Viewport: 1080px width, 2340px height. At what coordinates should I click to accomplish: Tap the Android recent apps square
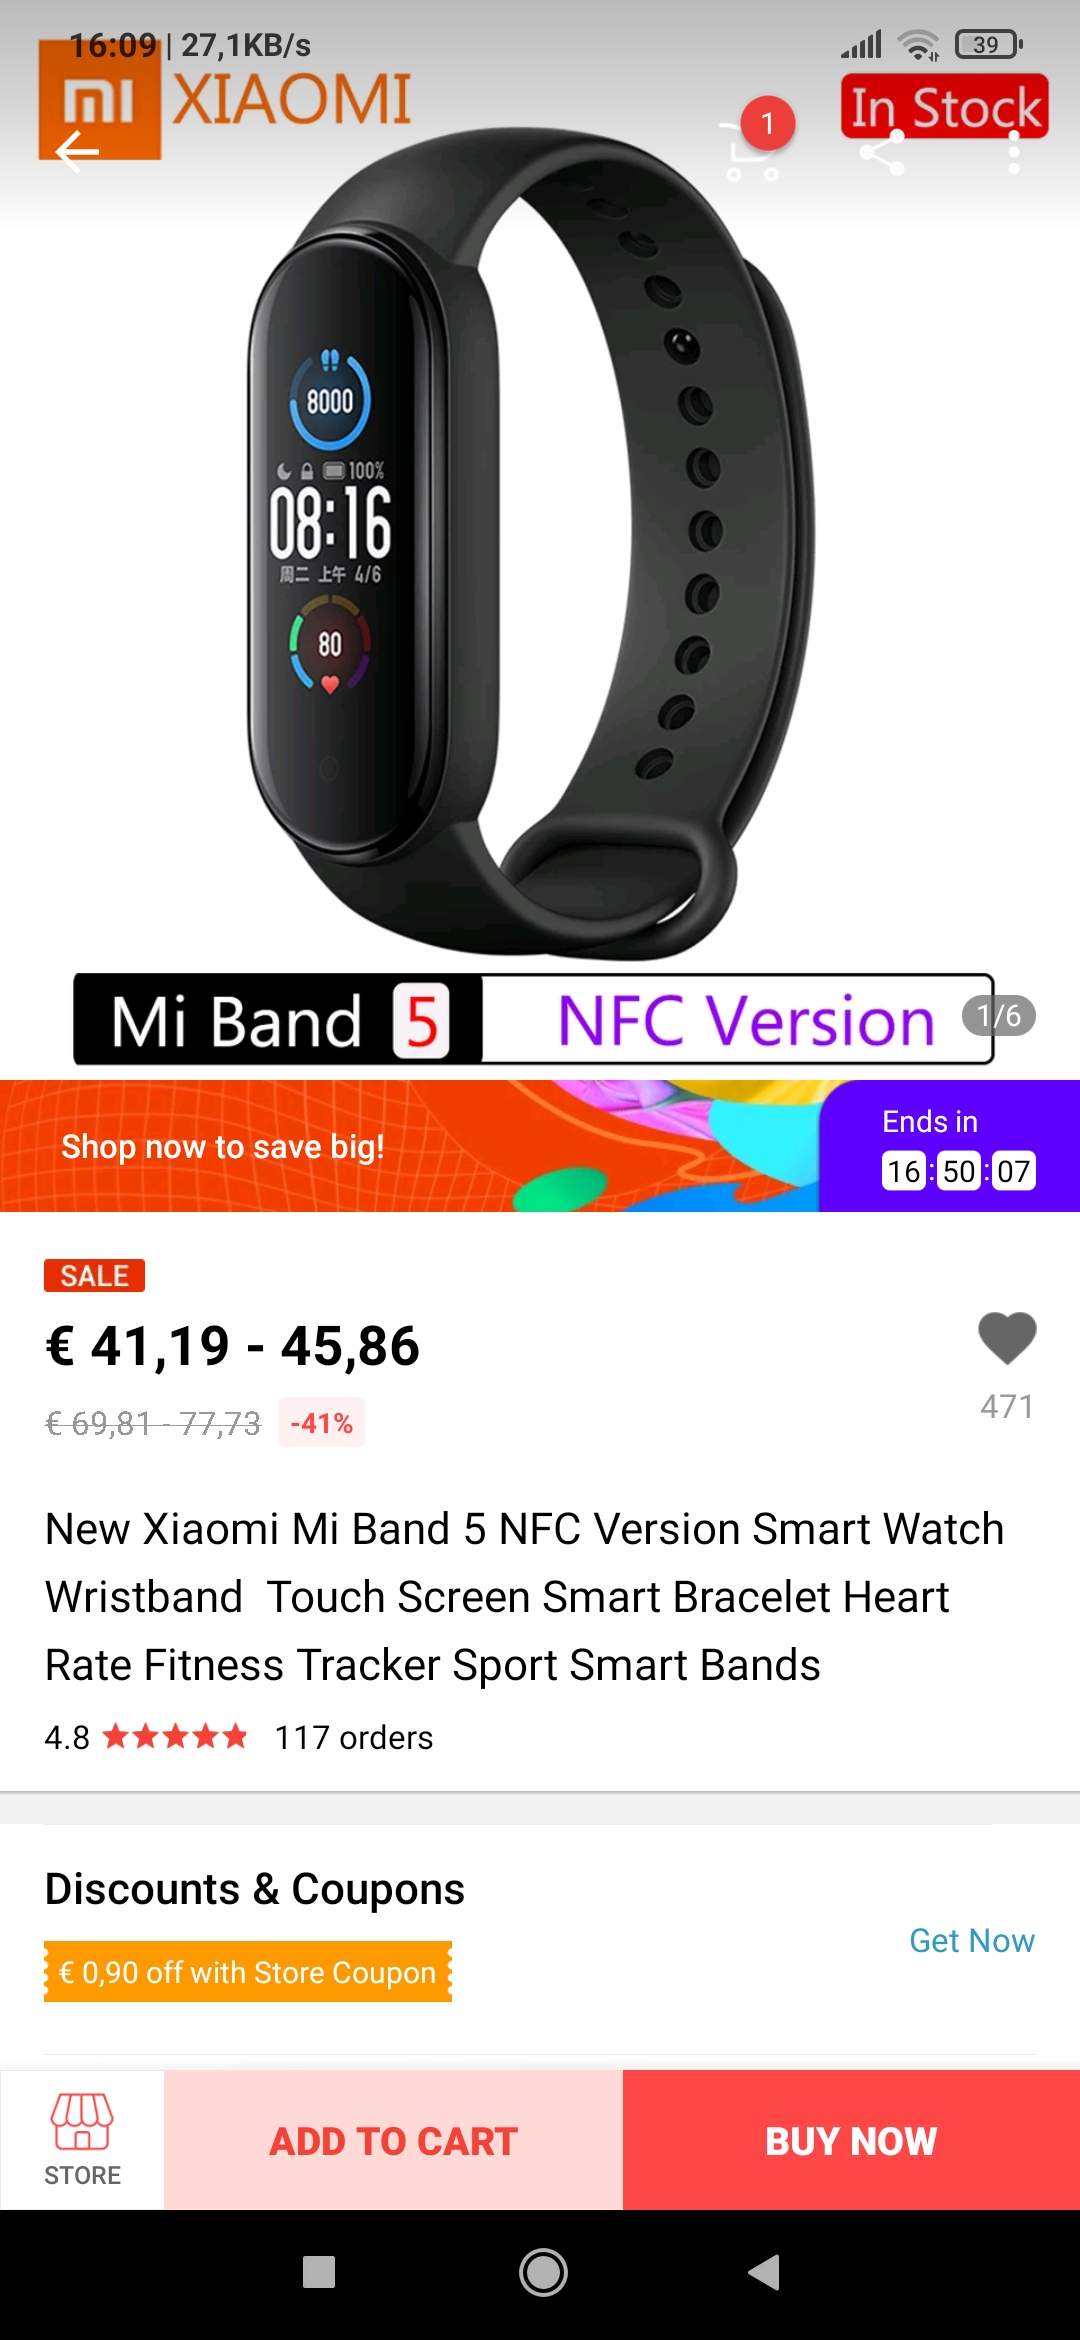(319, 2272)
